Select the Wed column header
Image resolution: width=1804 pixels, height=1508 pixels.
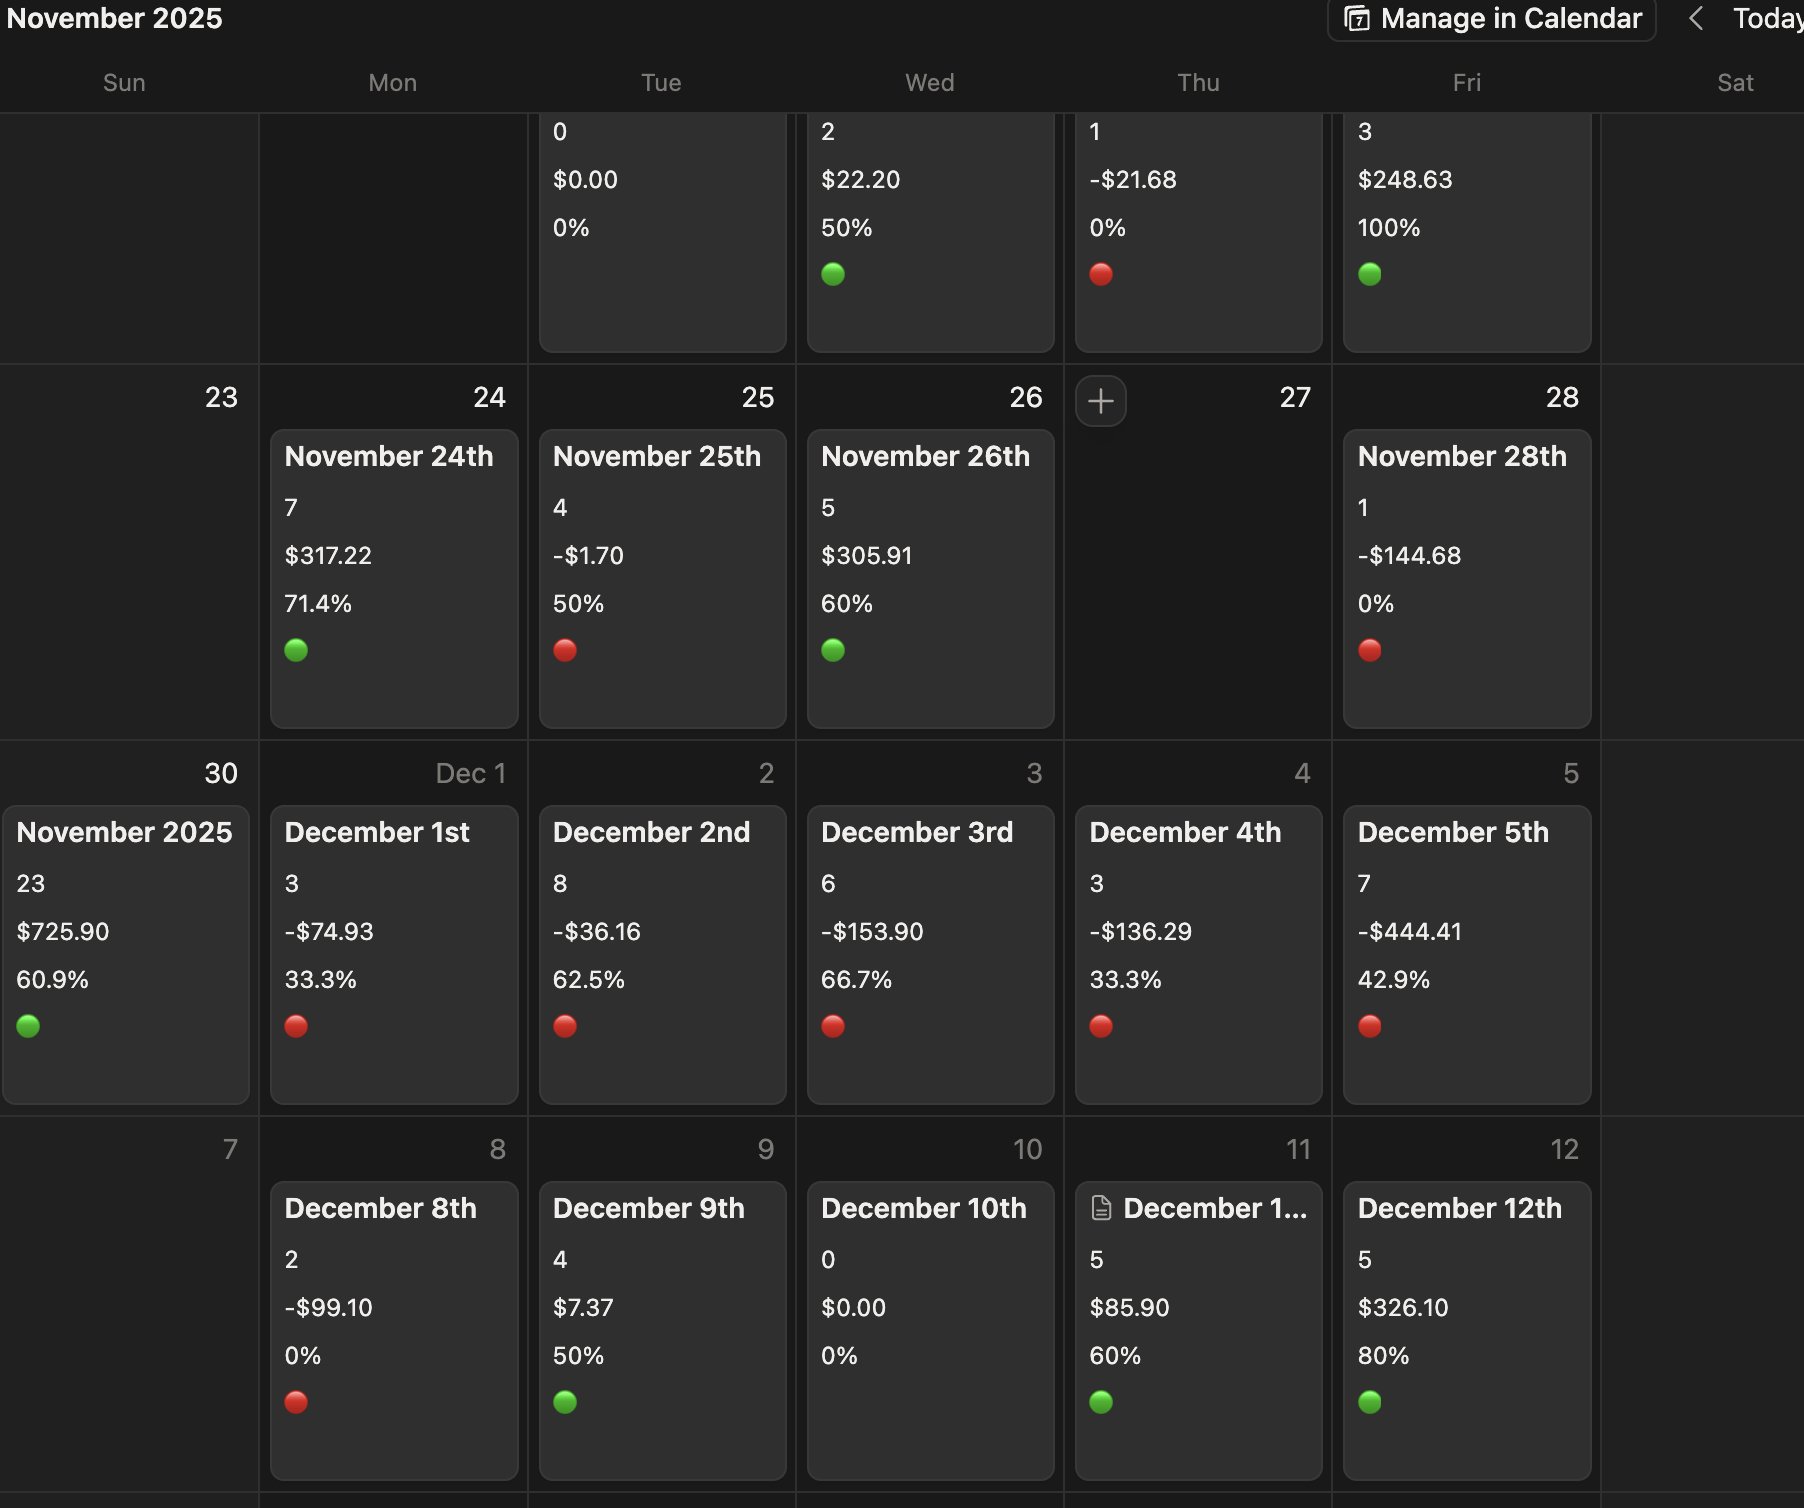pos(929,83)
